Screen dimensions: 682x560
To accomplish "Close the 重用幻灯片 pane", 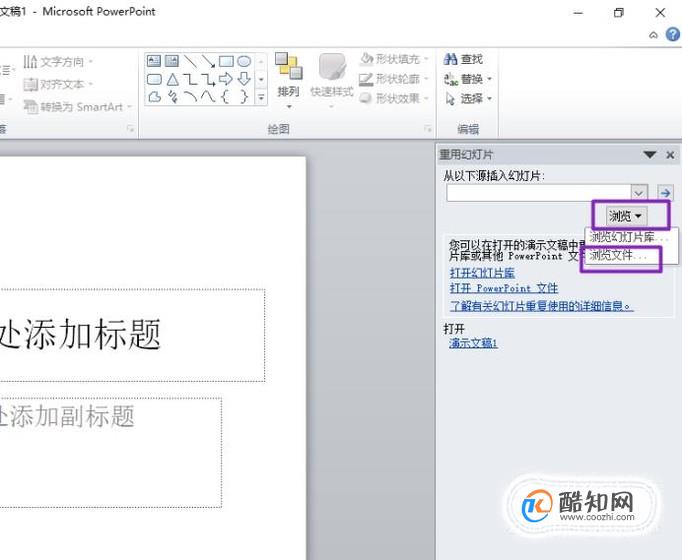I will coord(670,155).
